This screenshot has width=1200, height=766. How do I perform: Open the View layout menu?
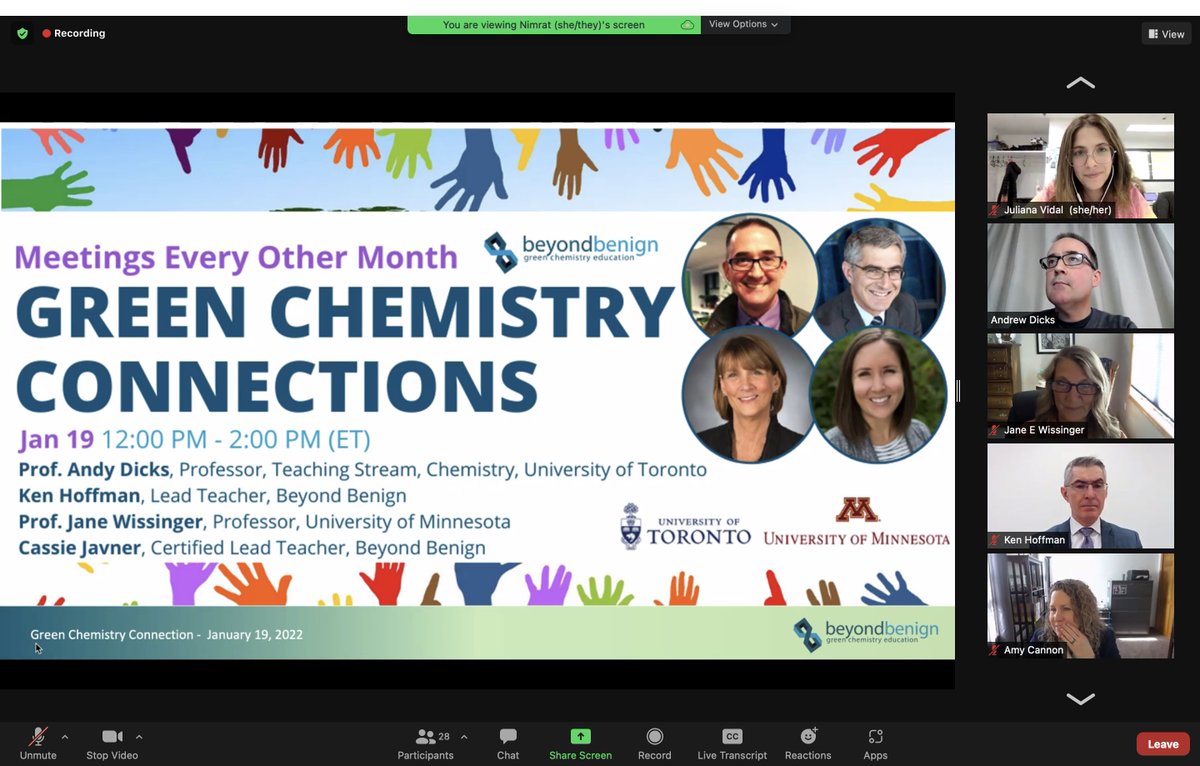tap(1166, 34)
